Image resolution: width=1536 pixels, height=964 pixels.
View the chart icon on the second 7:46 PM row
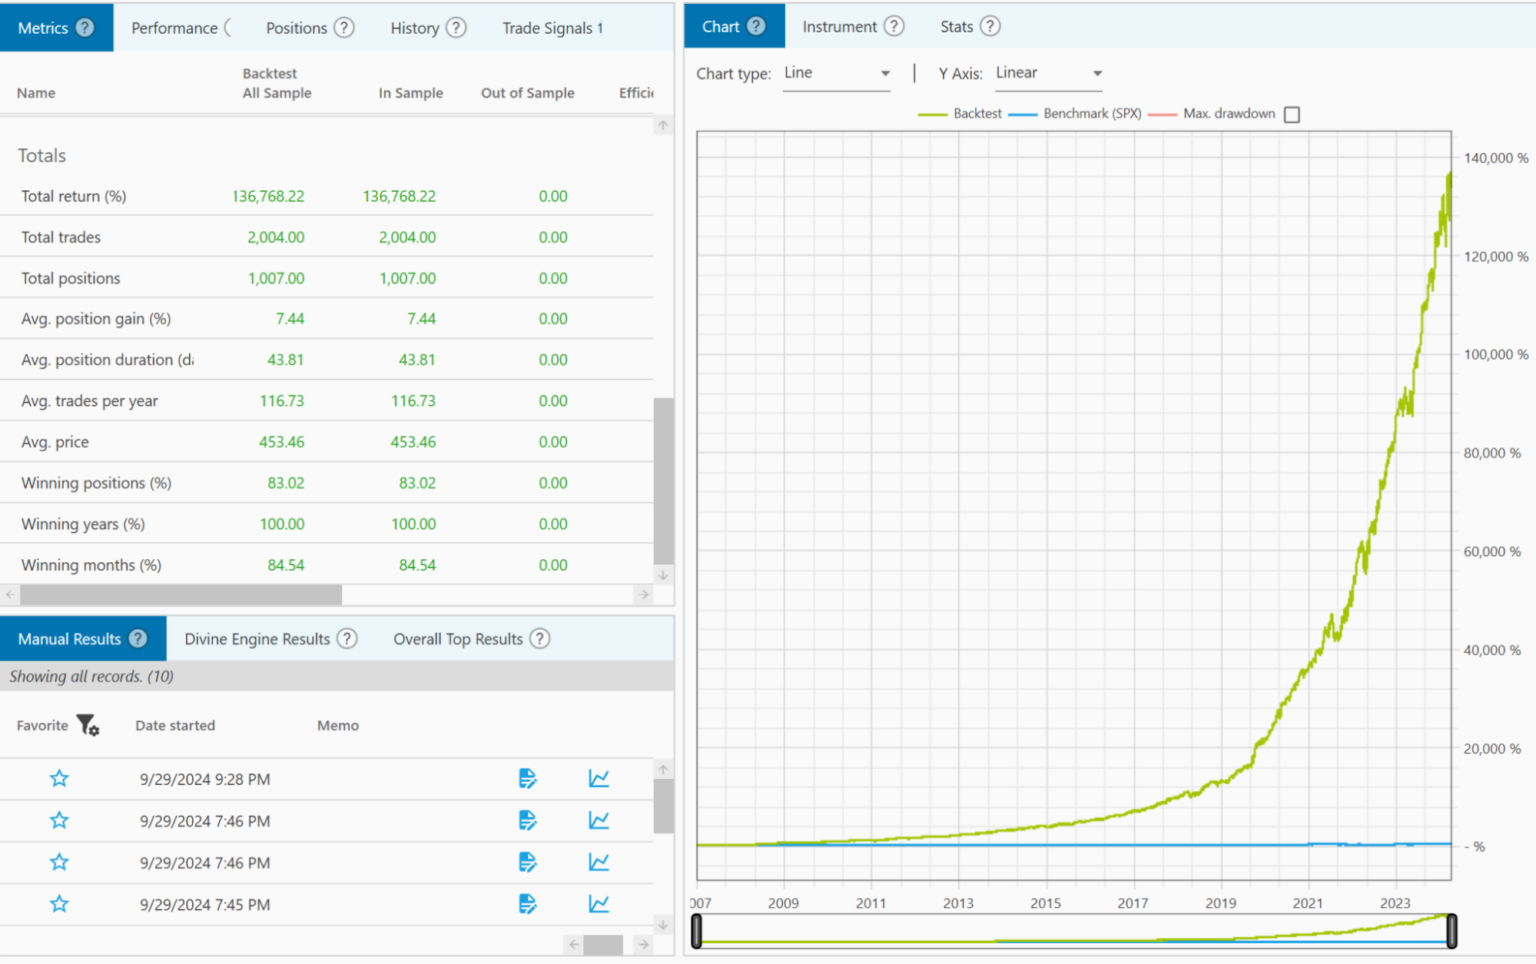tap(598, 862)
